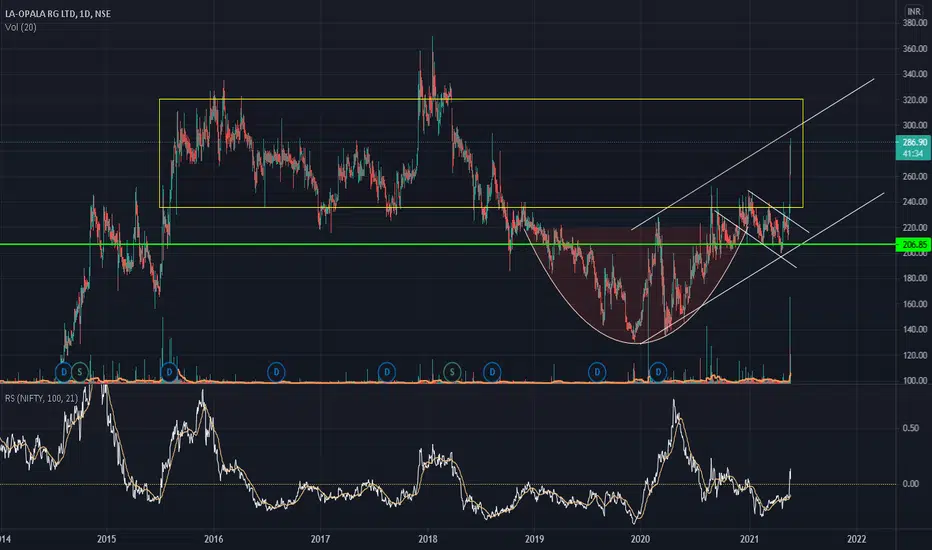Open the dividend marker D in mid-2019
The height and width of the screenshot is (550, 932).
pyautogui.click(x=597, y=372)
